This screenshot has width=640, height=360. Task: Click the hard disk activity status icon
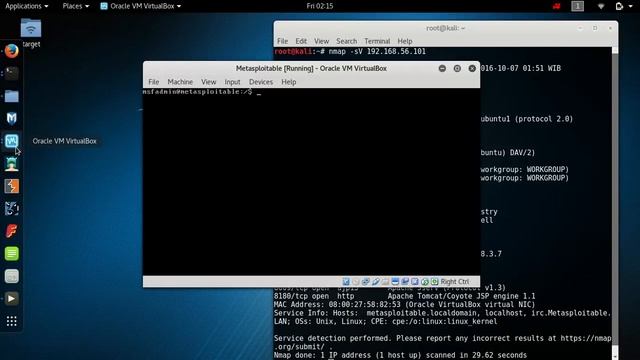click(x=346, y=282)
